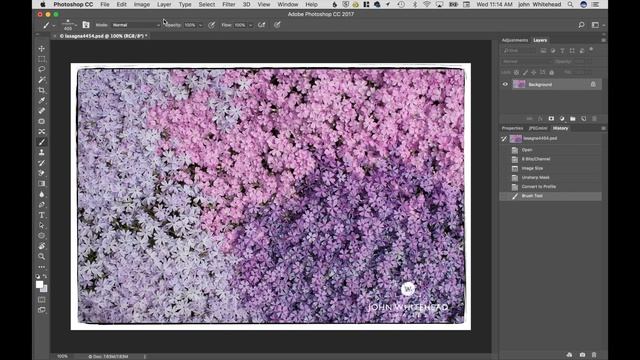Screen dimensions: 640x360
Task: Select the Brush Tool history state
Action: click(551, 196)
